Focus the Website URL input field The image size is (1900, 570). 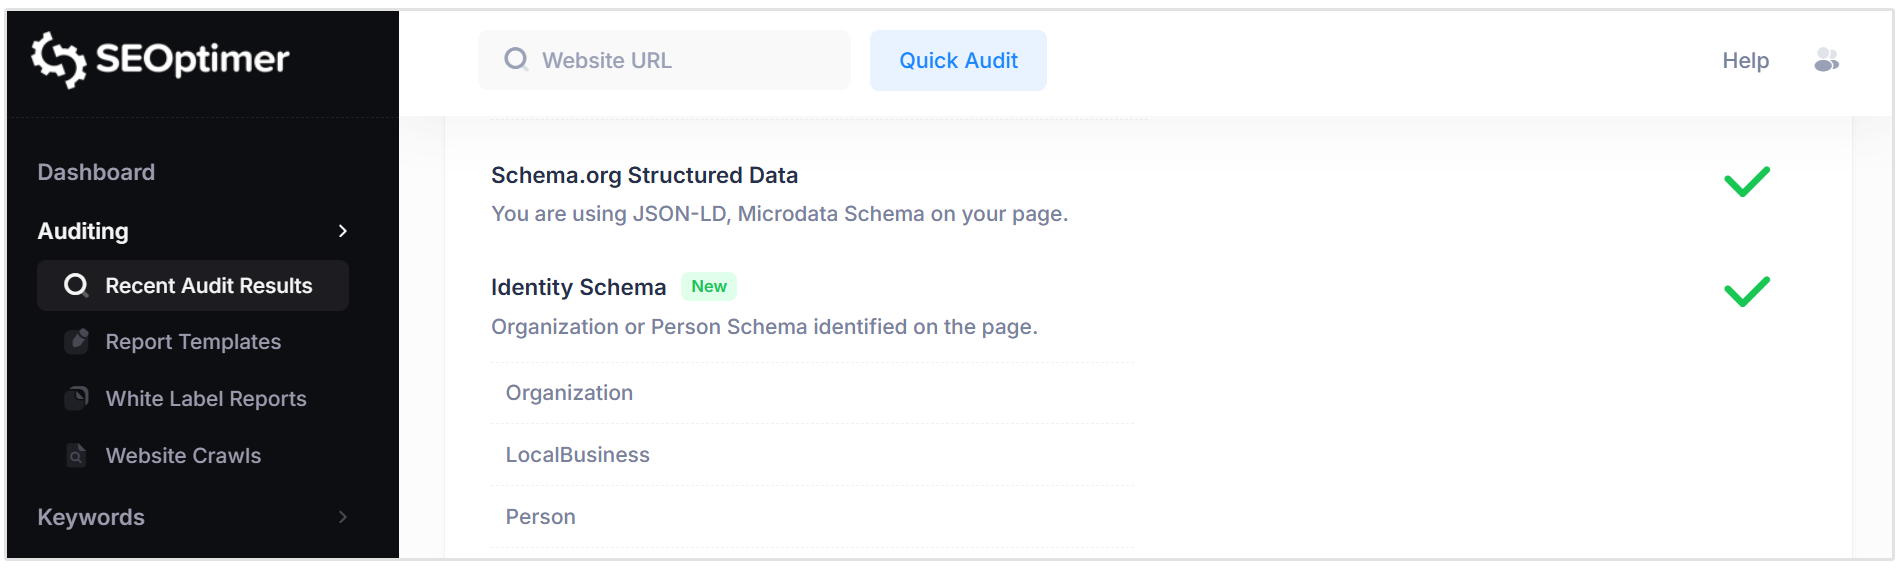(x=680, y=61)
